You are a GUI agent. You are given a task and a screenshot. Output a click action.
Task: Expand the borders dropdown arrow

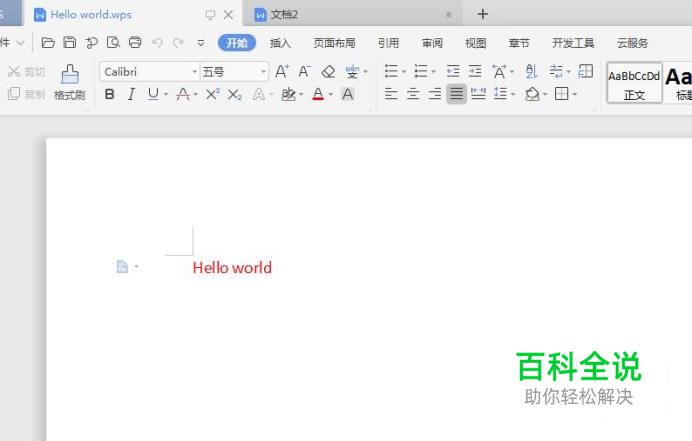tap(575, 94)
